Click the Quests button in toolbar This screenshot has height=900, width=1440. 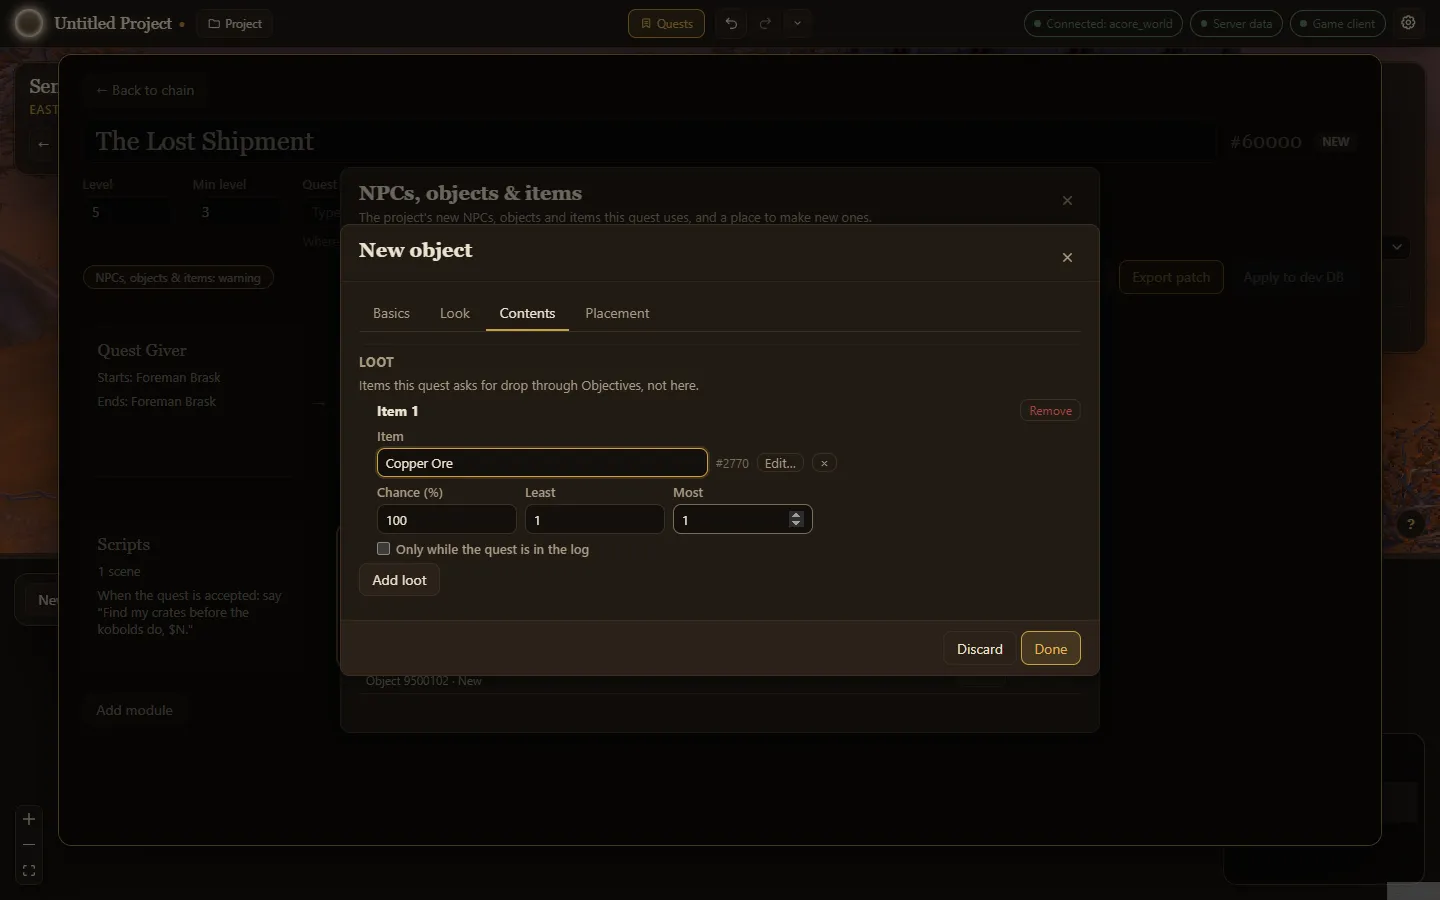pos(666,23)
